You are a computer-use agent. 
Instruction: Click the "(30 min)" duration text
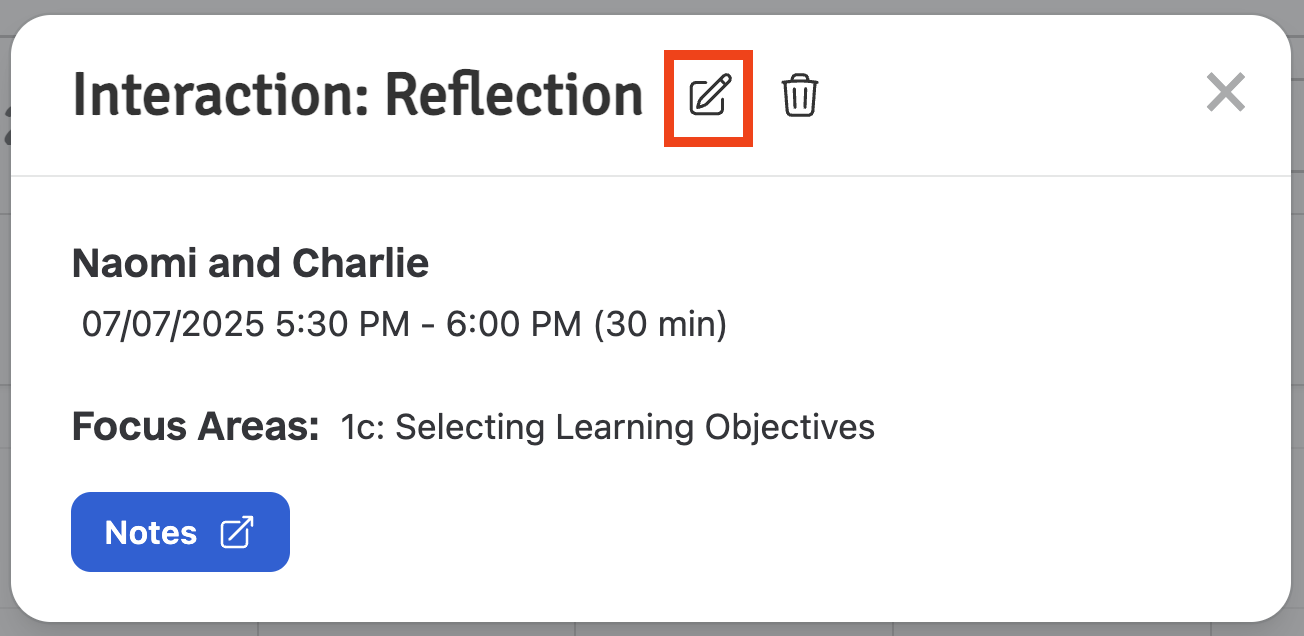click(660, 325)
